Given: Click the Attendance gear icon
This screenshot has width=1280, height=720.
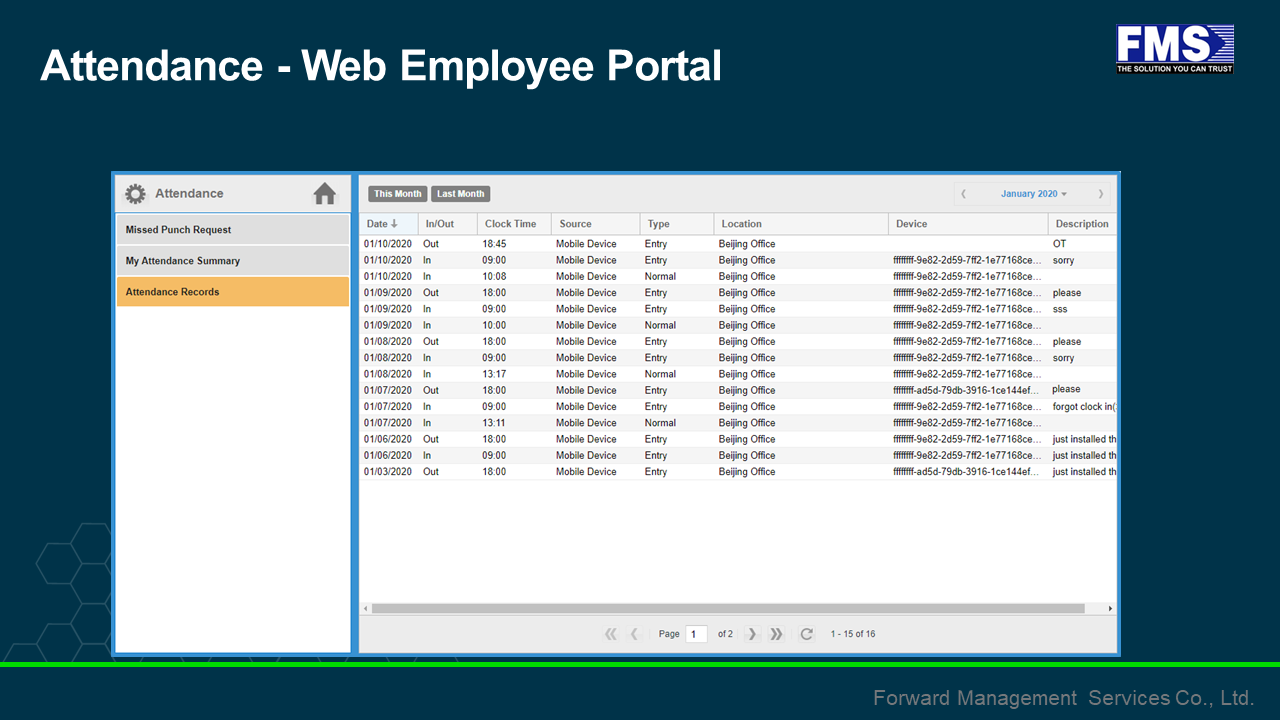Looking at the screenshot, I should coord(135,194).
